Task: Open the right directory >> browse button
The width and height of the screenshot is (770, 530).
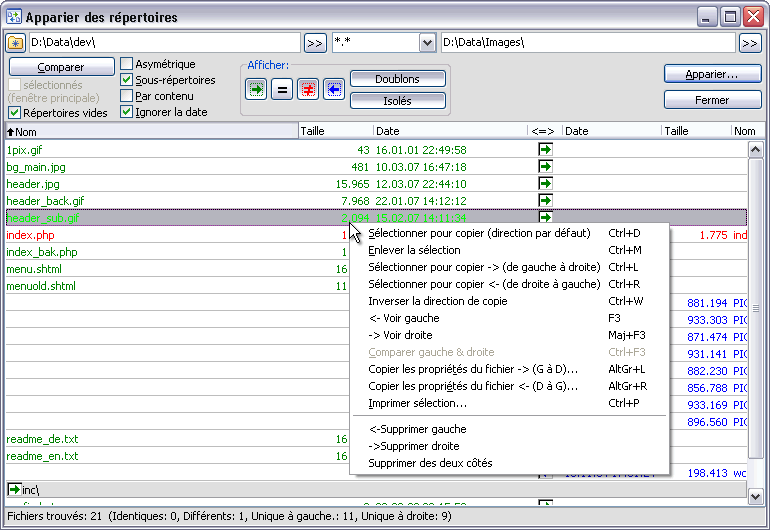Action: click(x=750, y=43)
